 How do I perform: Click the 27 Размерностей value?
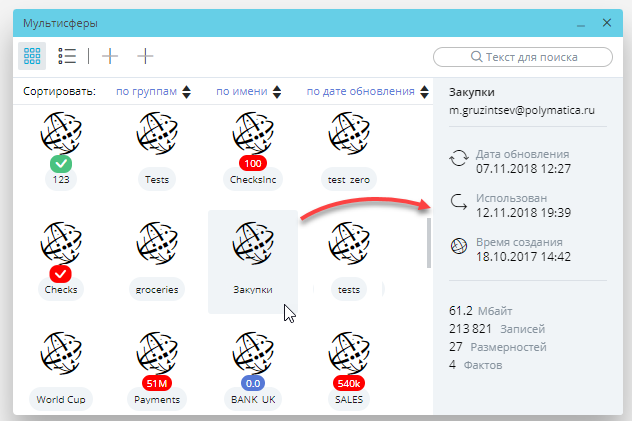(498, 347)
